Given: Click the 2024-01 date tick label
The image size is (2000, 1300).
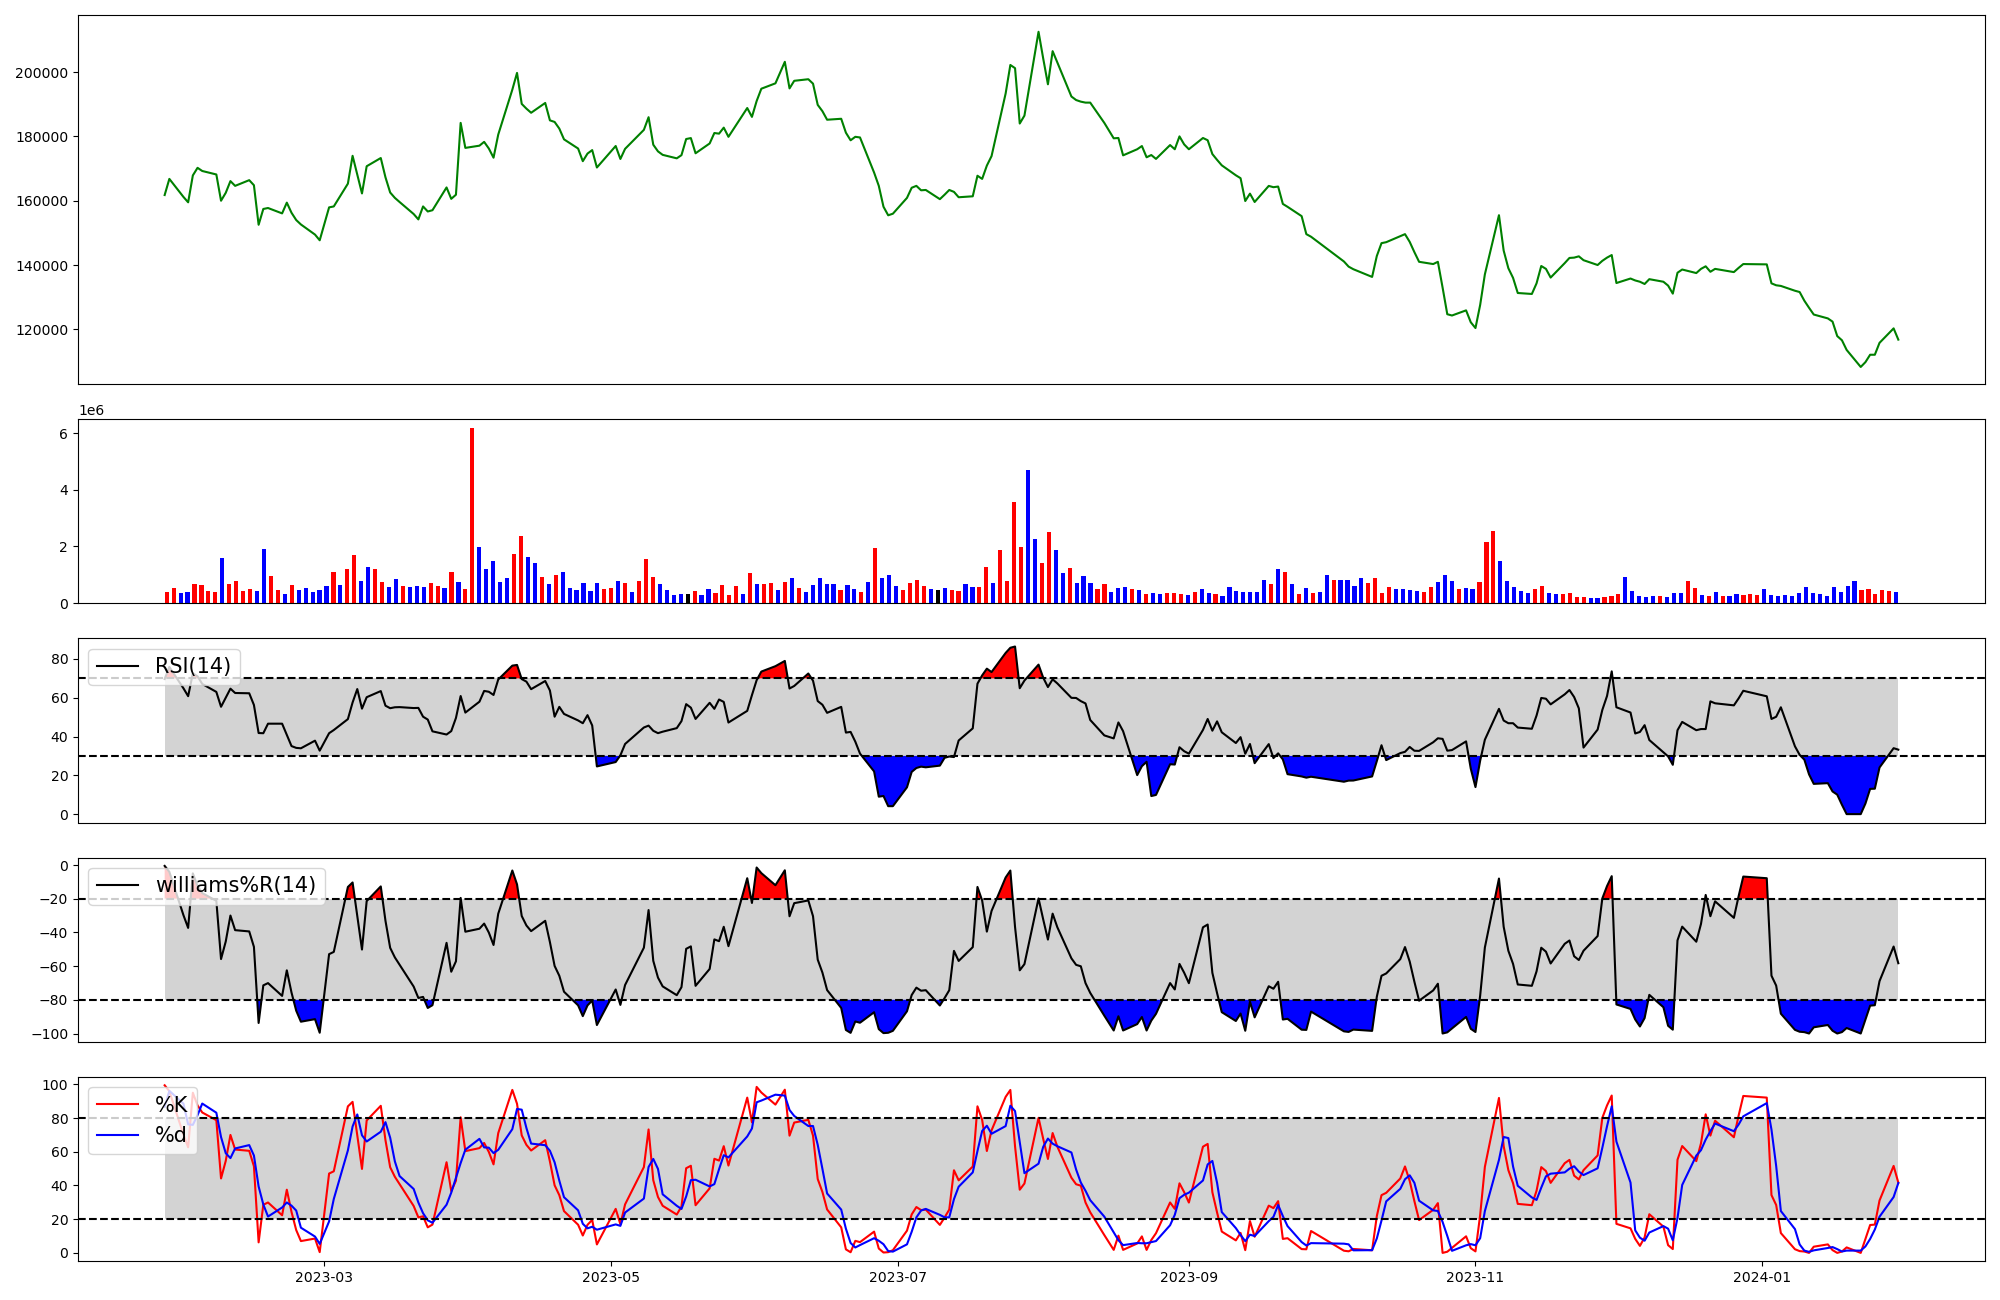Looking at the screenshot, I should (1762, 1277).
